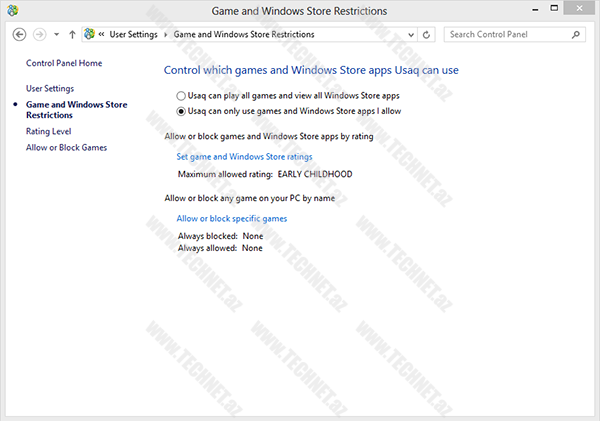The height and width of the screenshot is (421, 600).
Task: Open the recent locations dropdown arrow
Action: tap(57, 34)
